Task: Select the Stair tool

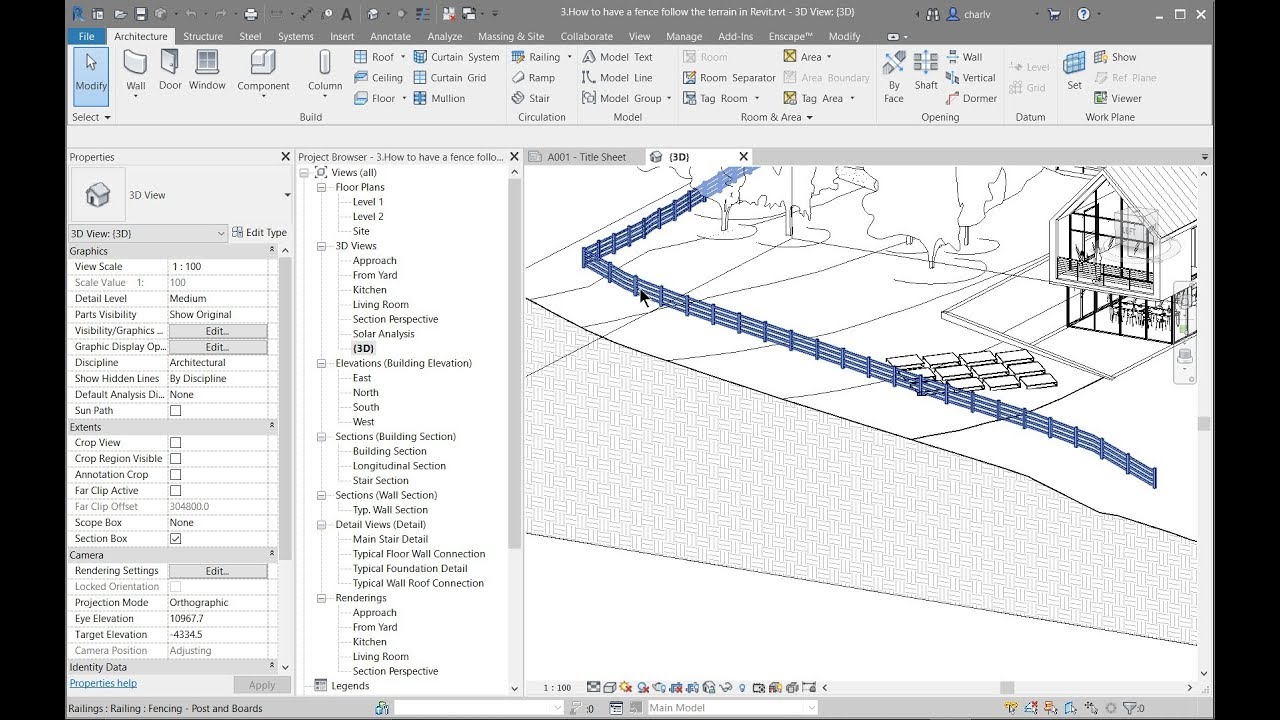Action: (531, 99)
